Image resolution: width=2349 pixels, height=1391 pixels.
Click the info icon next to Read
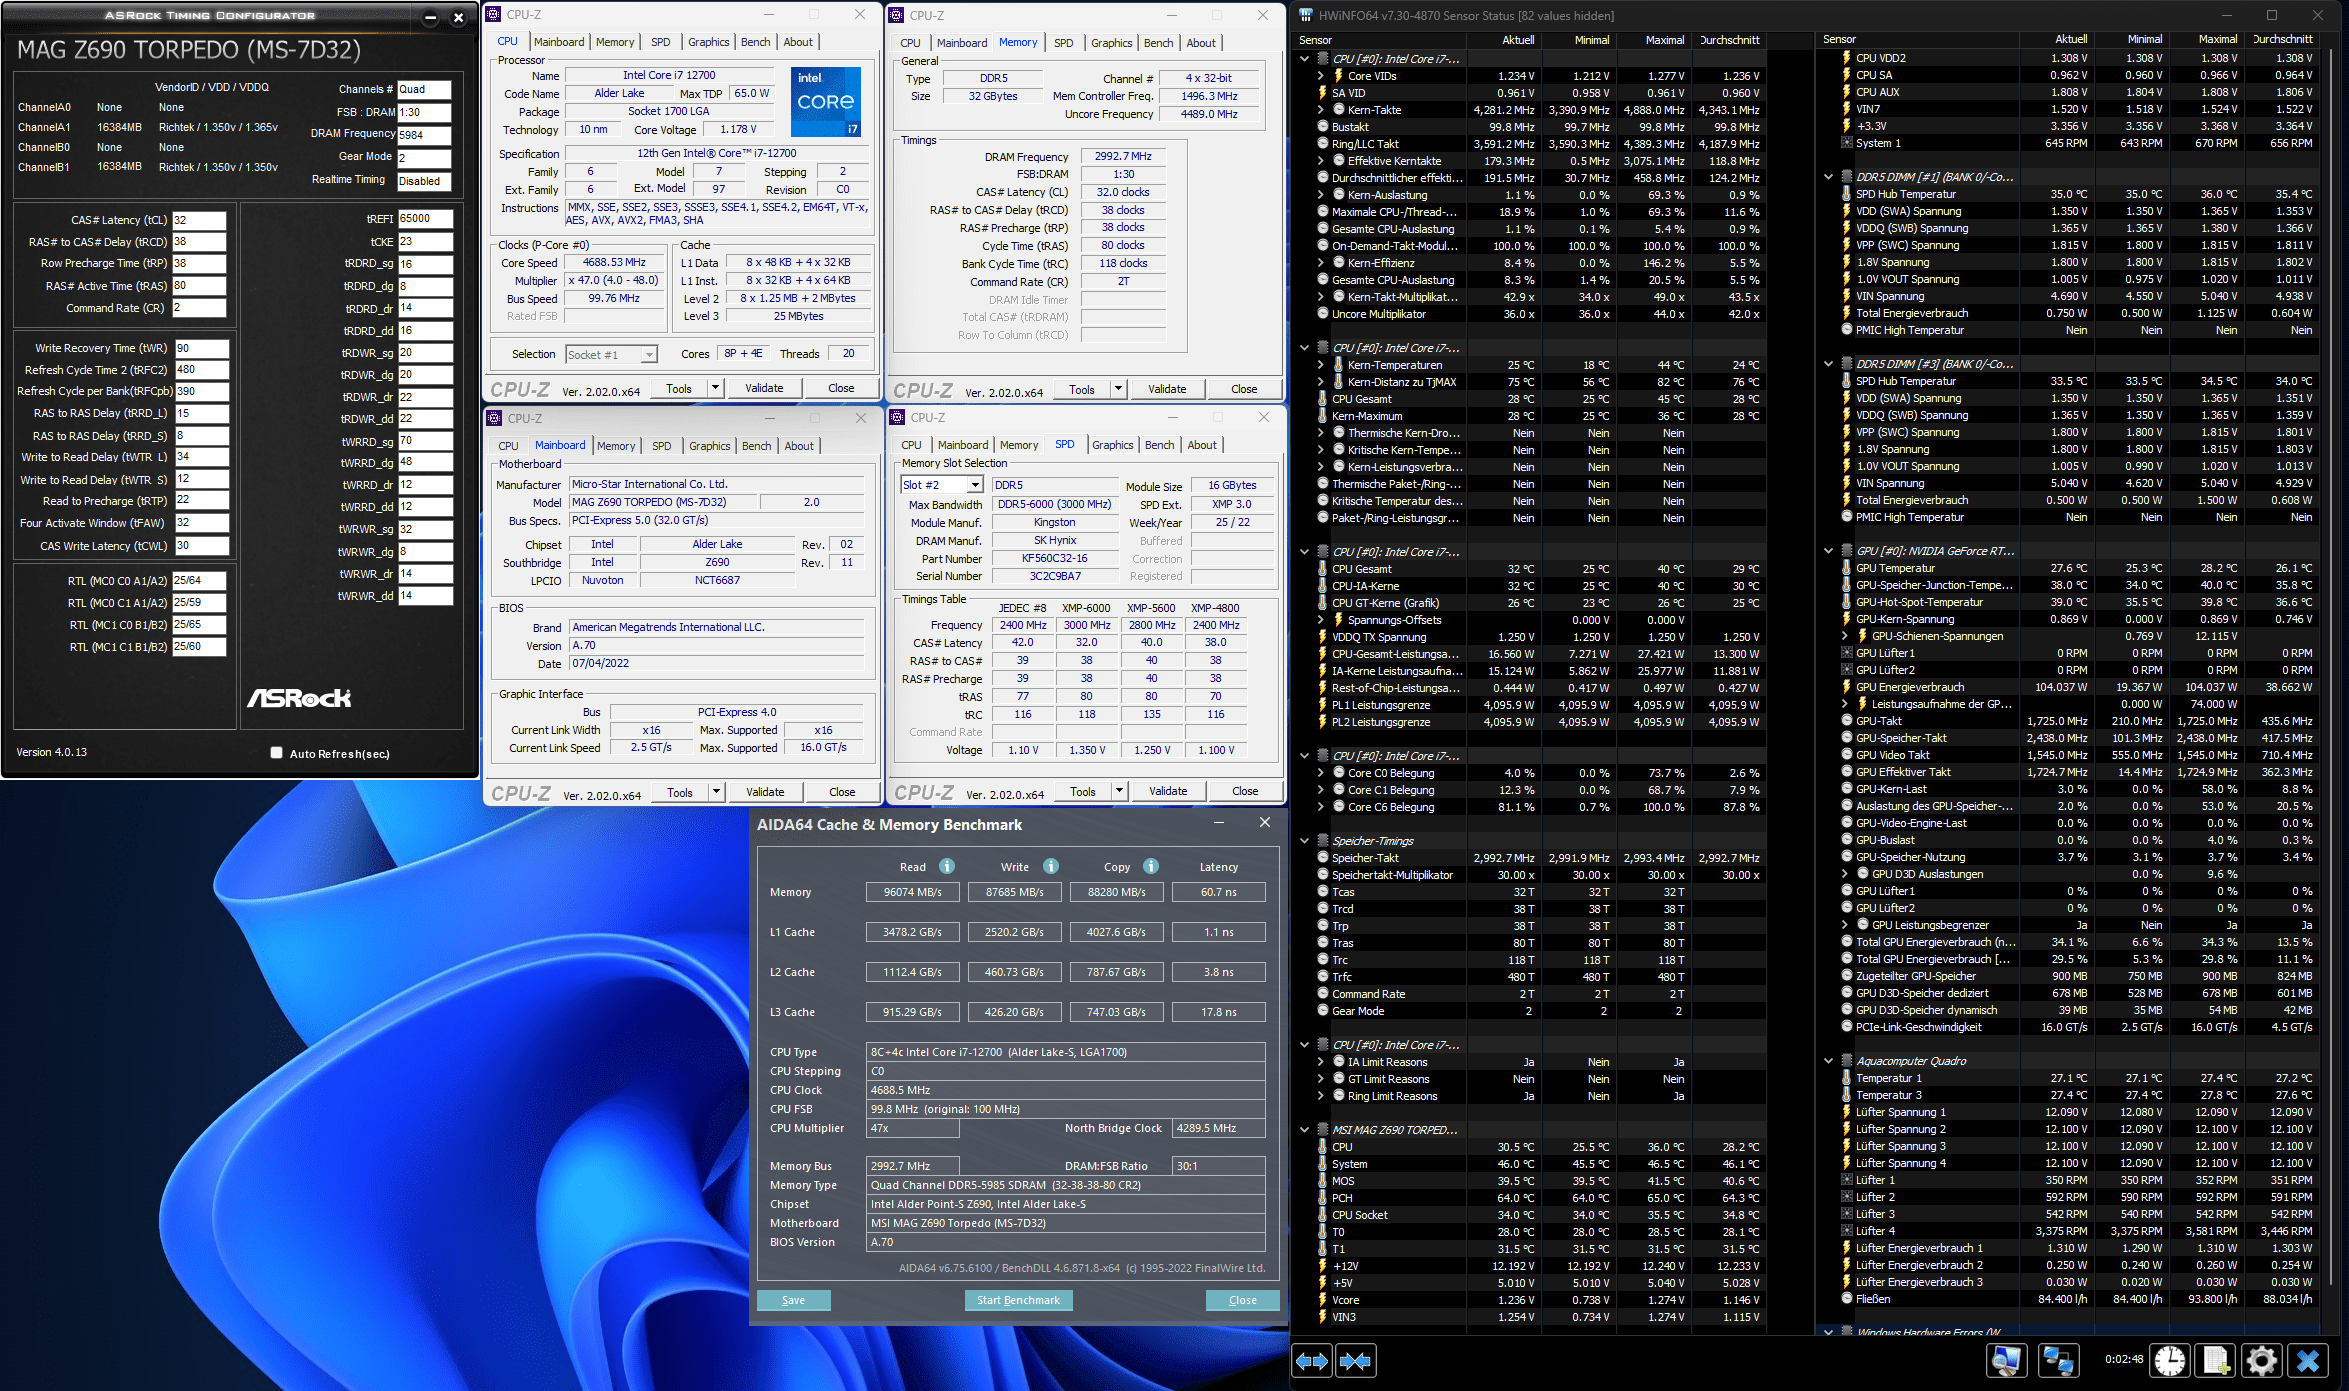946,866
